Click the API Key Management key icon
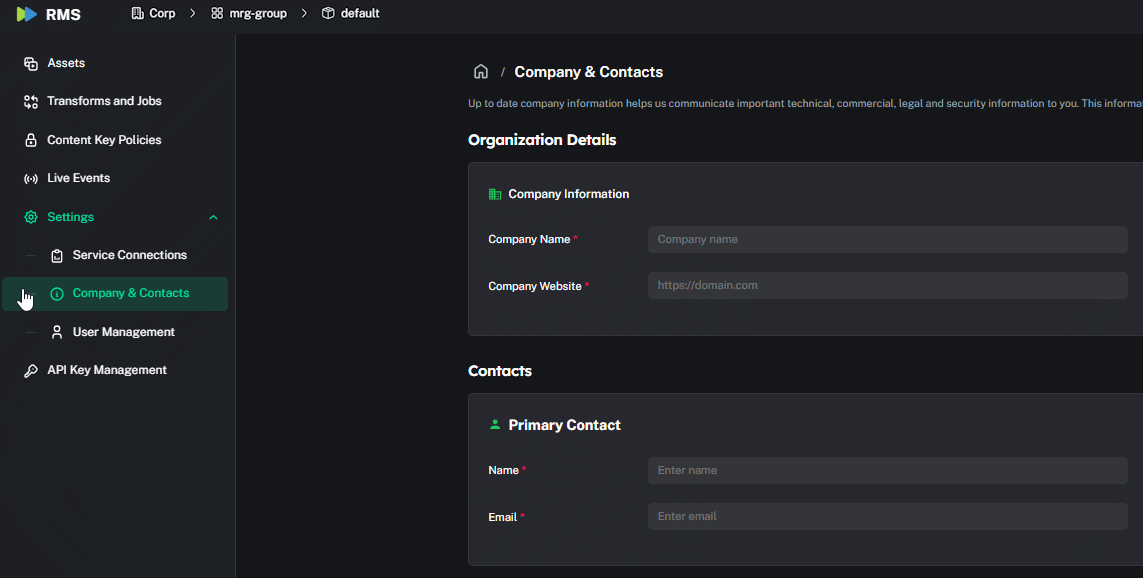This screenshot has width=1143, height=578. 31,371
